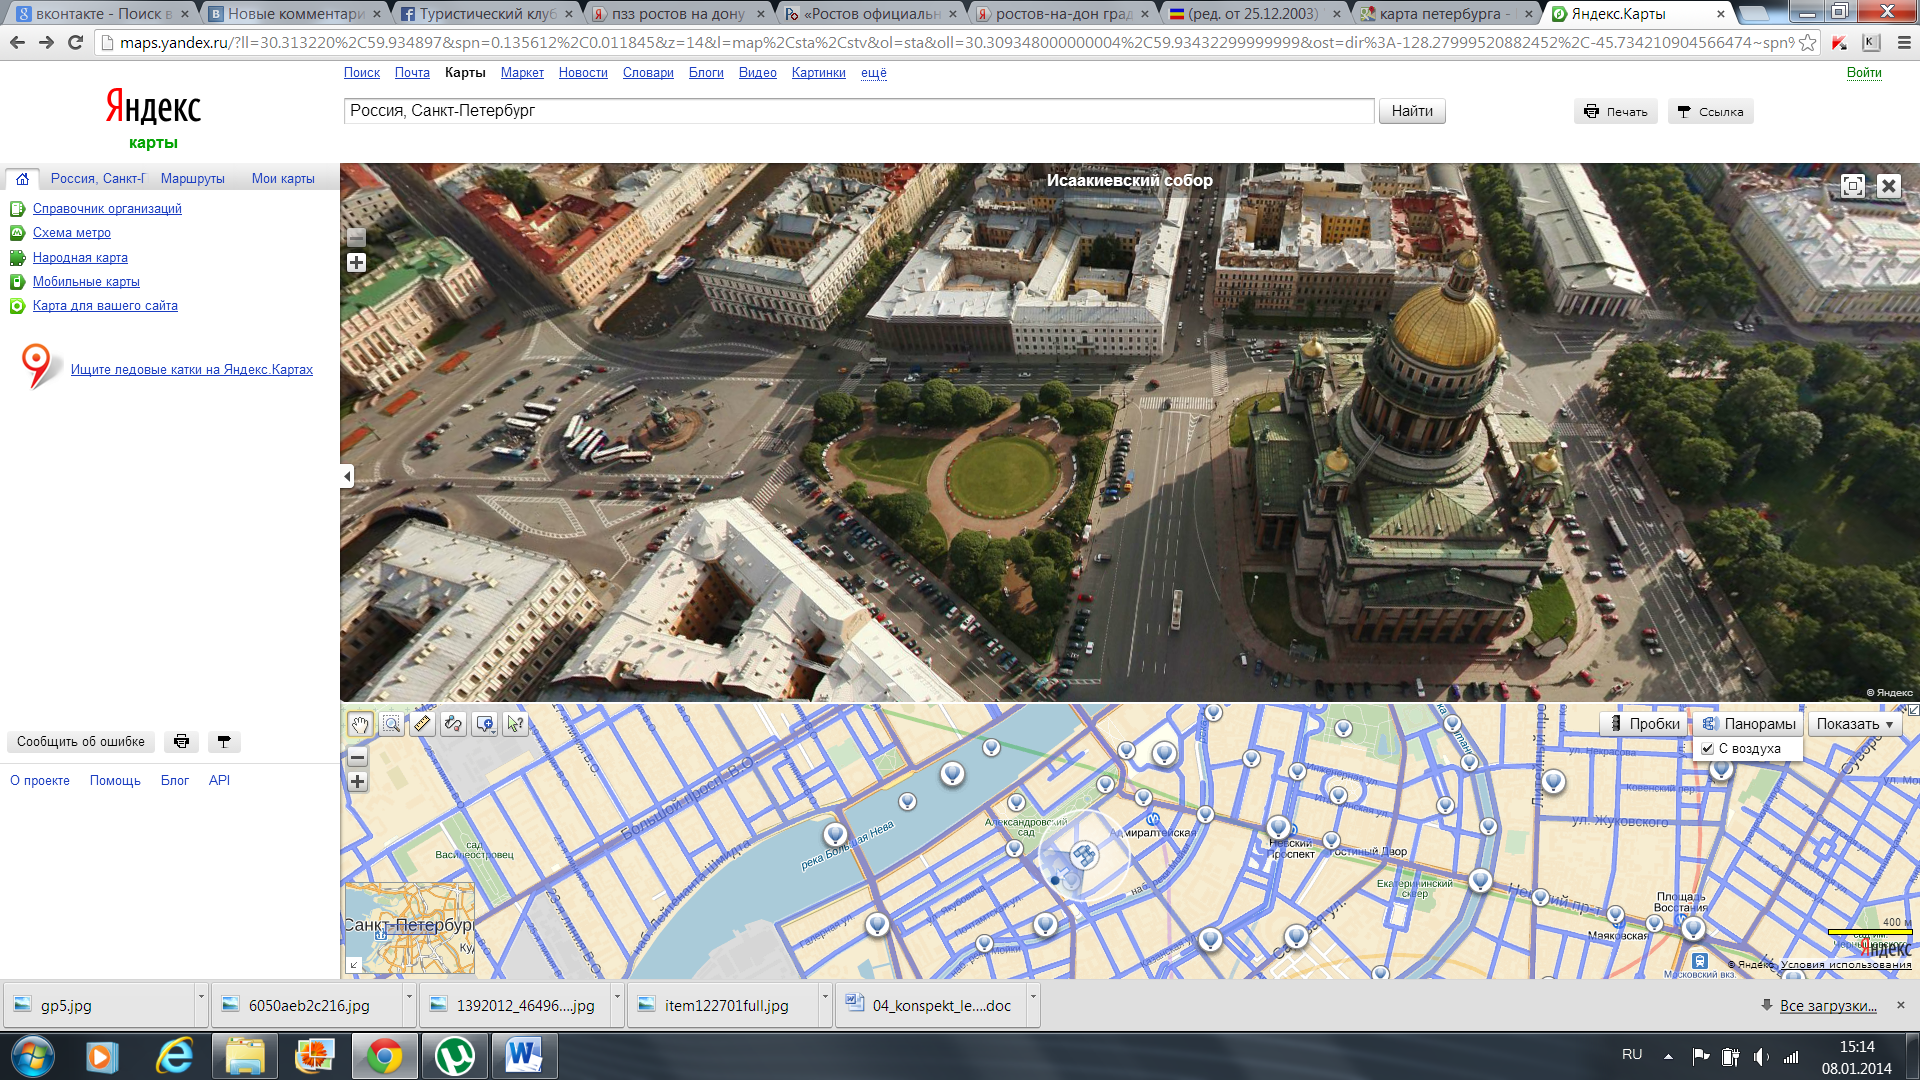Viewport: 1920px width, 1080px height.
Task: Click balloon marker over река Большая Нева label
Action: pyautogui.click(x=835, y=834)
